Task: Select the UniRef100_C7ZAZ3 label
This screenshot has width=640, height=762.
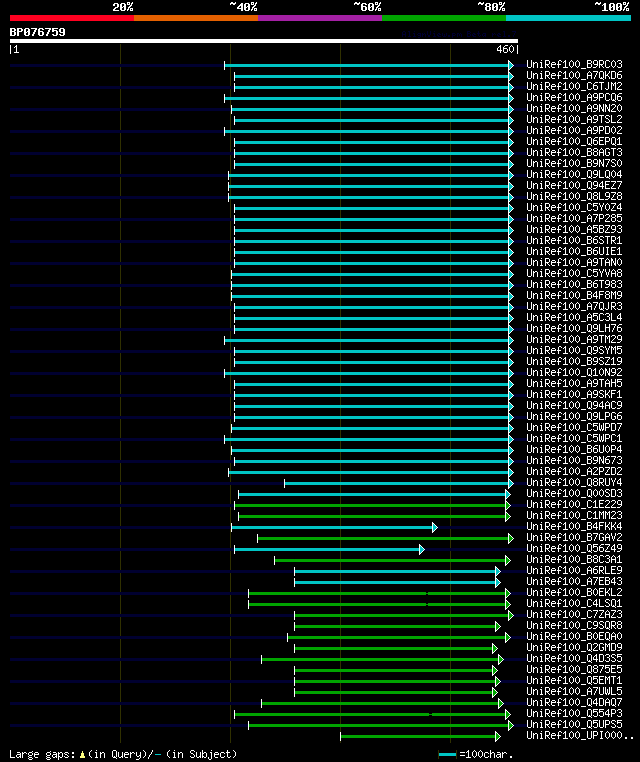Action: [574, 614]
